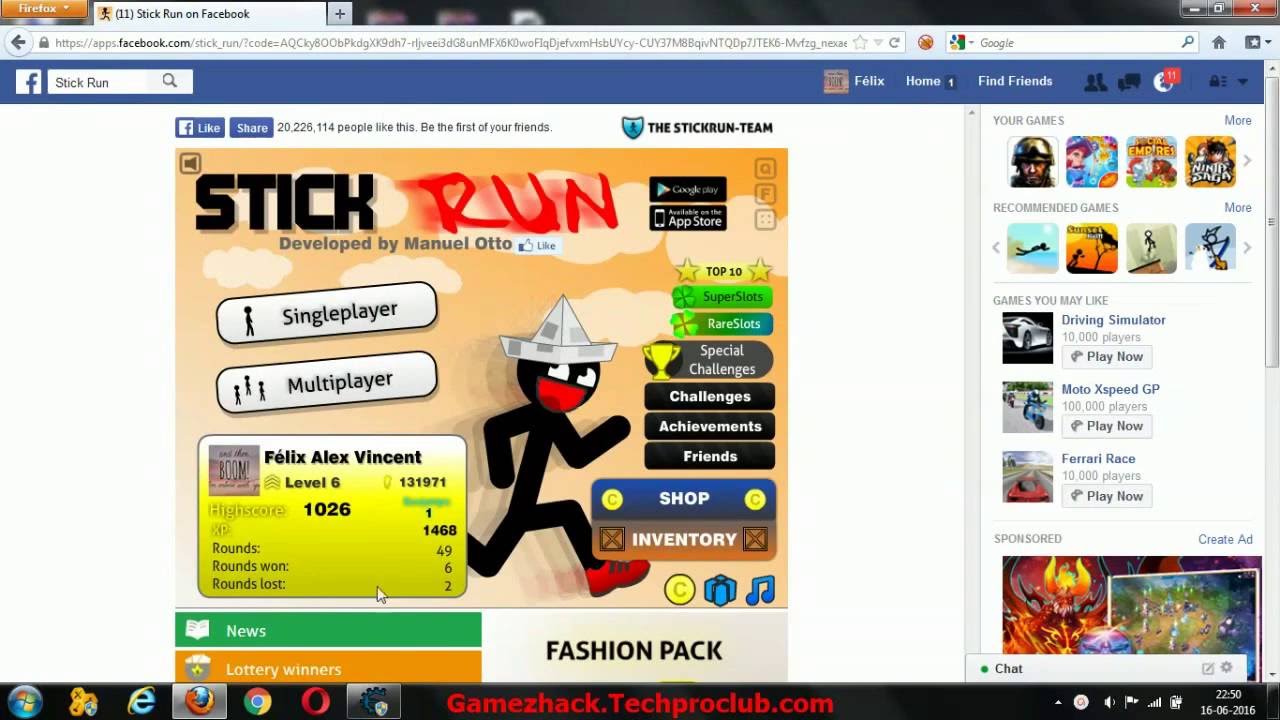This screenshot has width=1280, height=720.
Task: Open Firefox bookmarks menu button
Action: tap(1255, 43)
